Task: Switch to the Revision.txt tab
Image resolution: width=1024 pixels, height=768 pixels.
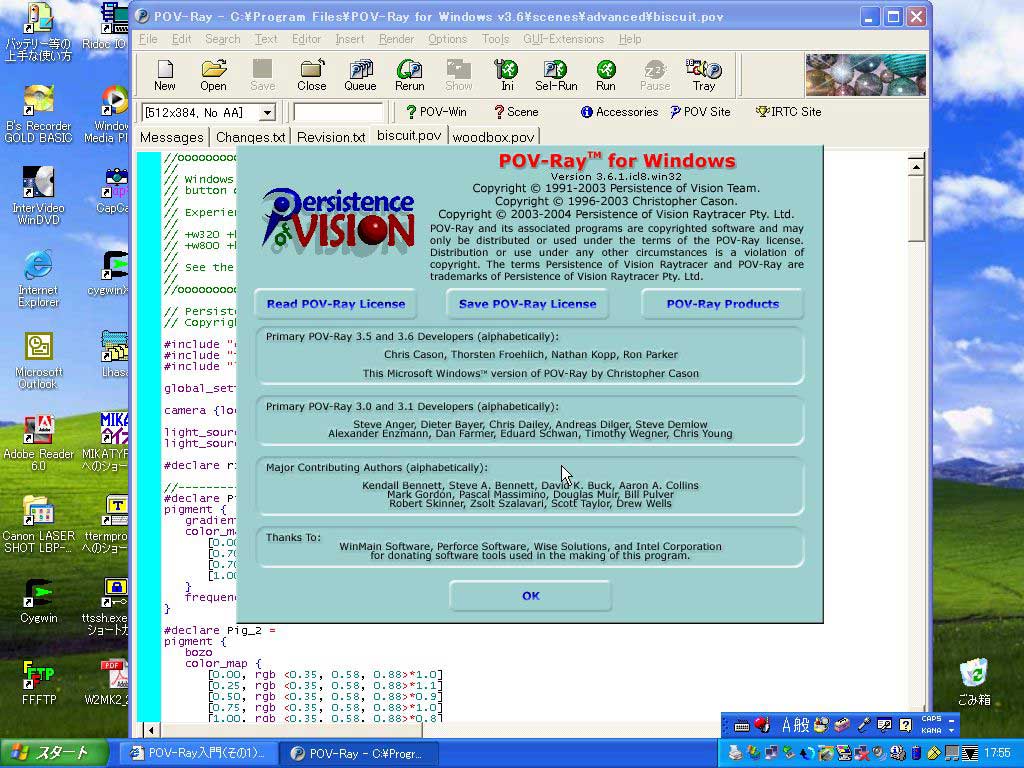Action: point(331,137)
